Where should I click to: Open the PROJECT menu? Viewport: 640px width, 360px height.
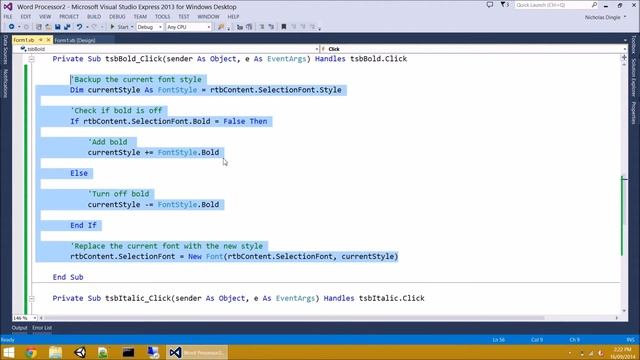click(69, 17)
